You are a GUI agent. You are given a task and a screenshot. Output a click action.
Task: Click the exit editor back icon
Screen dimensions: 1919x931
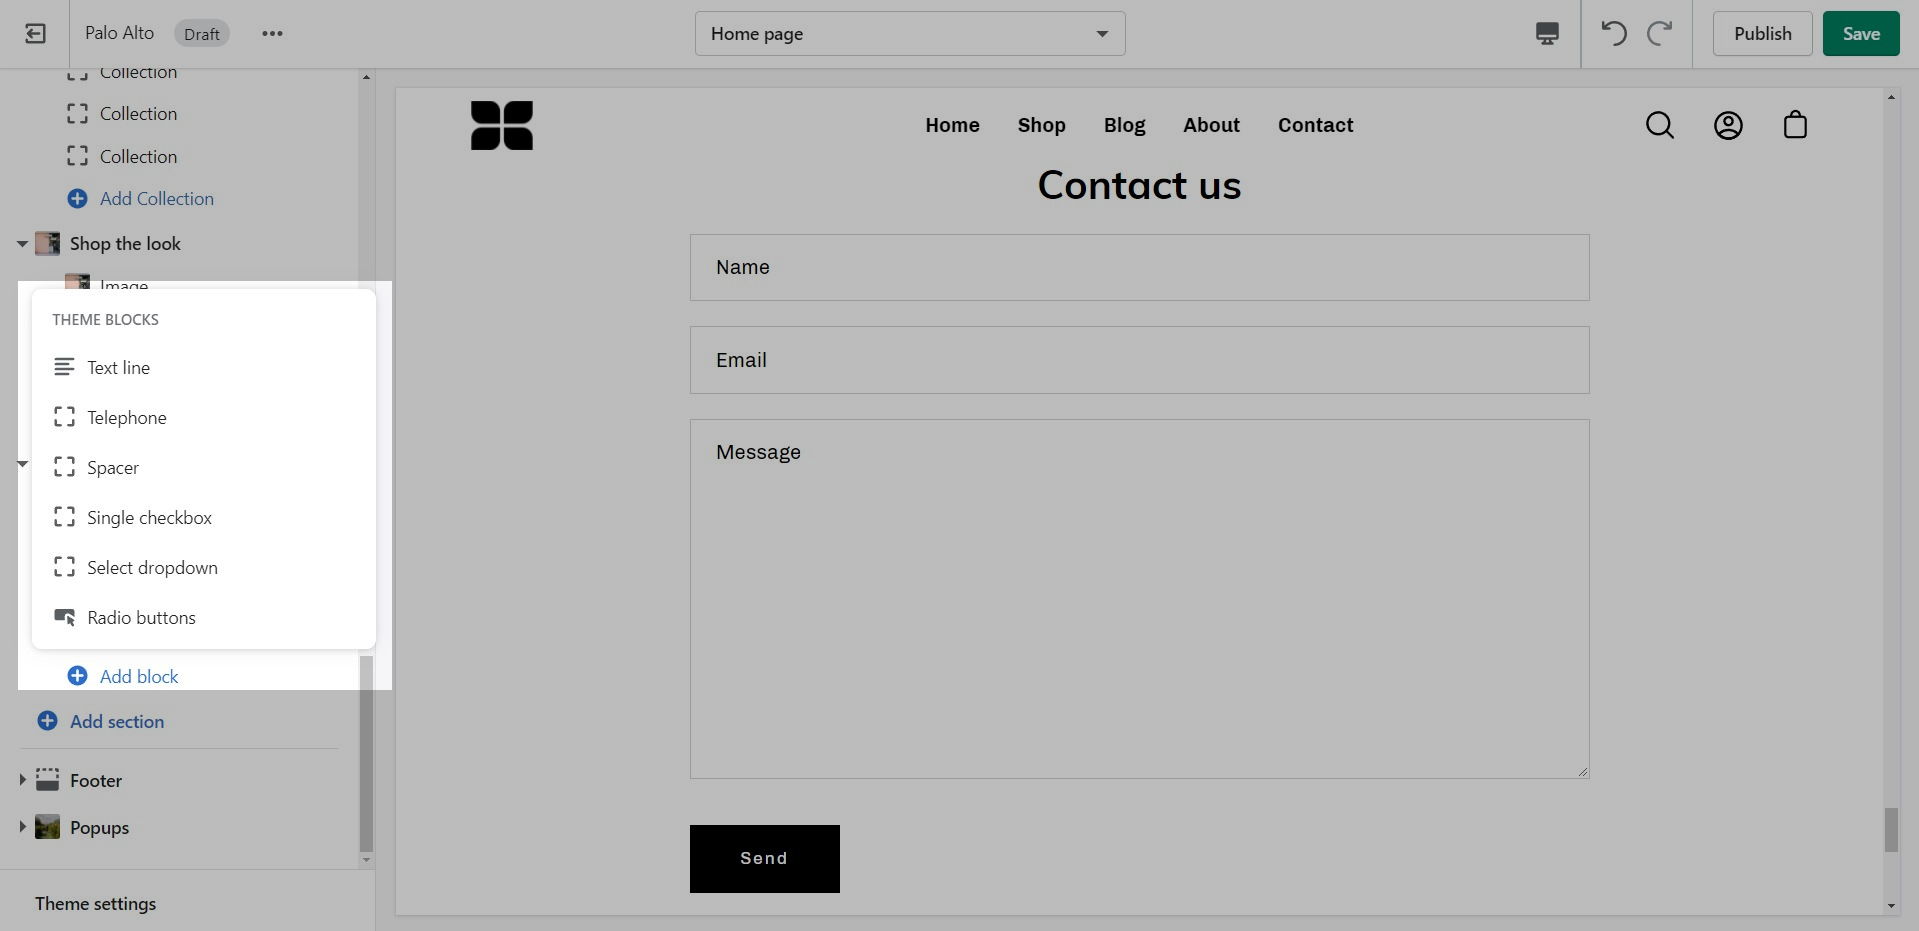[35, 34]
